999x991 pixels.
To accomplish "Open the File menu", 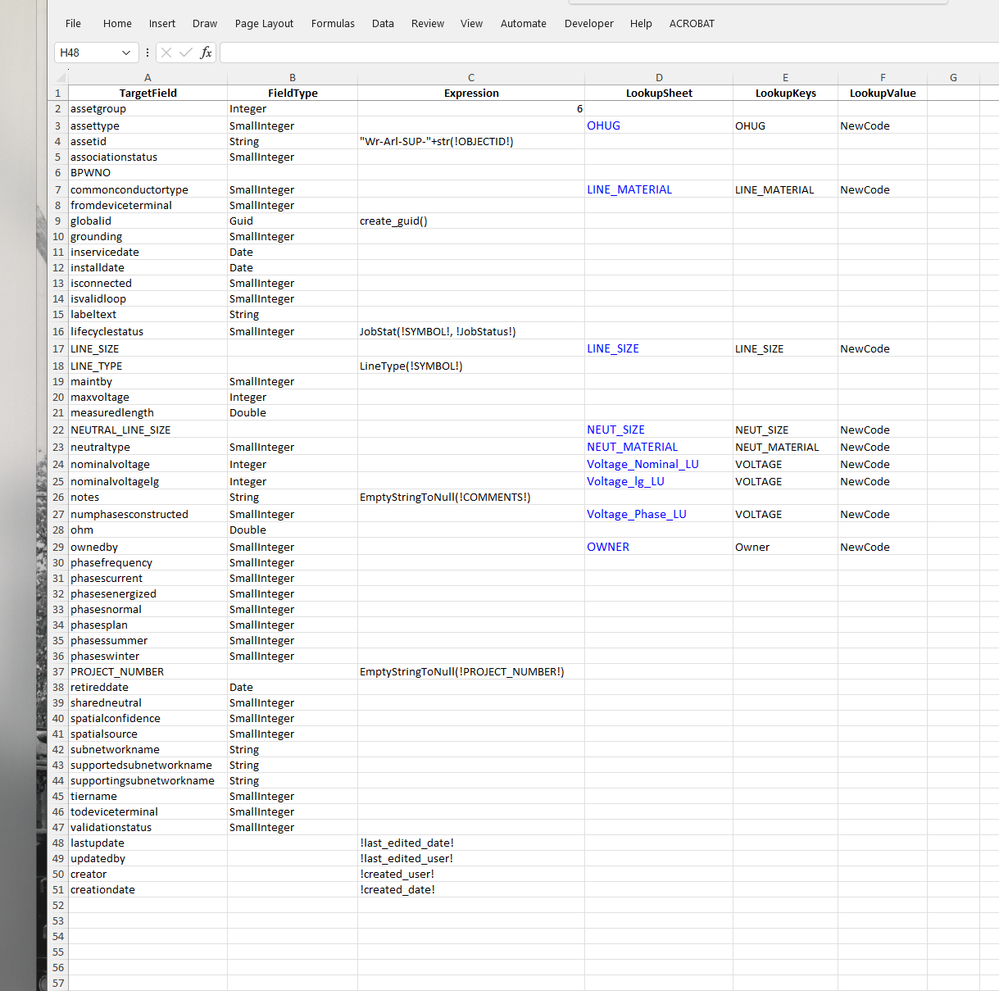I will coord(73,24).
